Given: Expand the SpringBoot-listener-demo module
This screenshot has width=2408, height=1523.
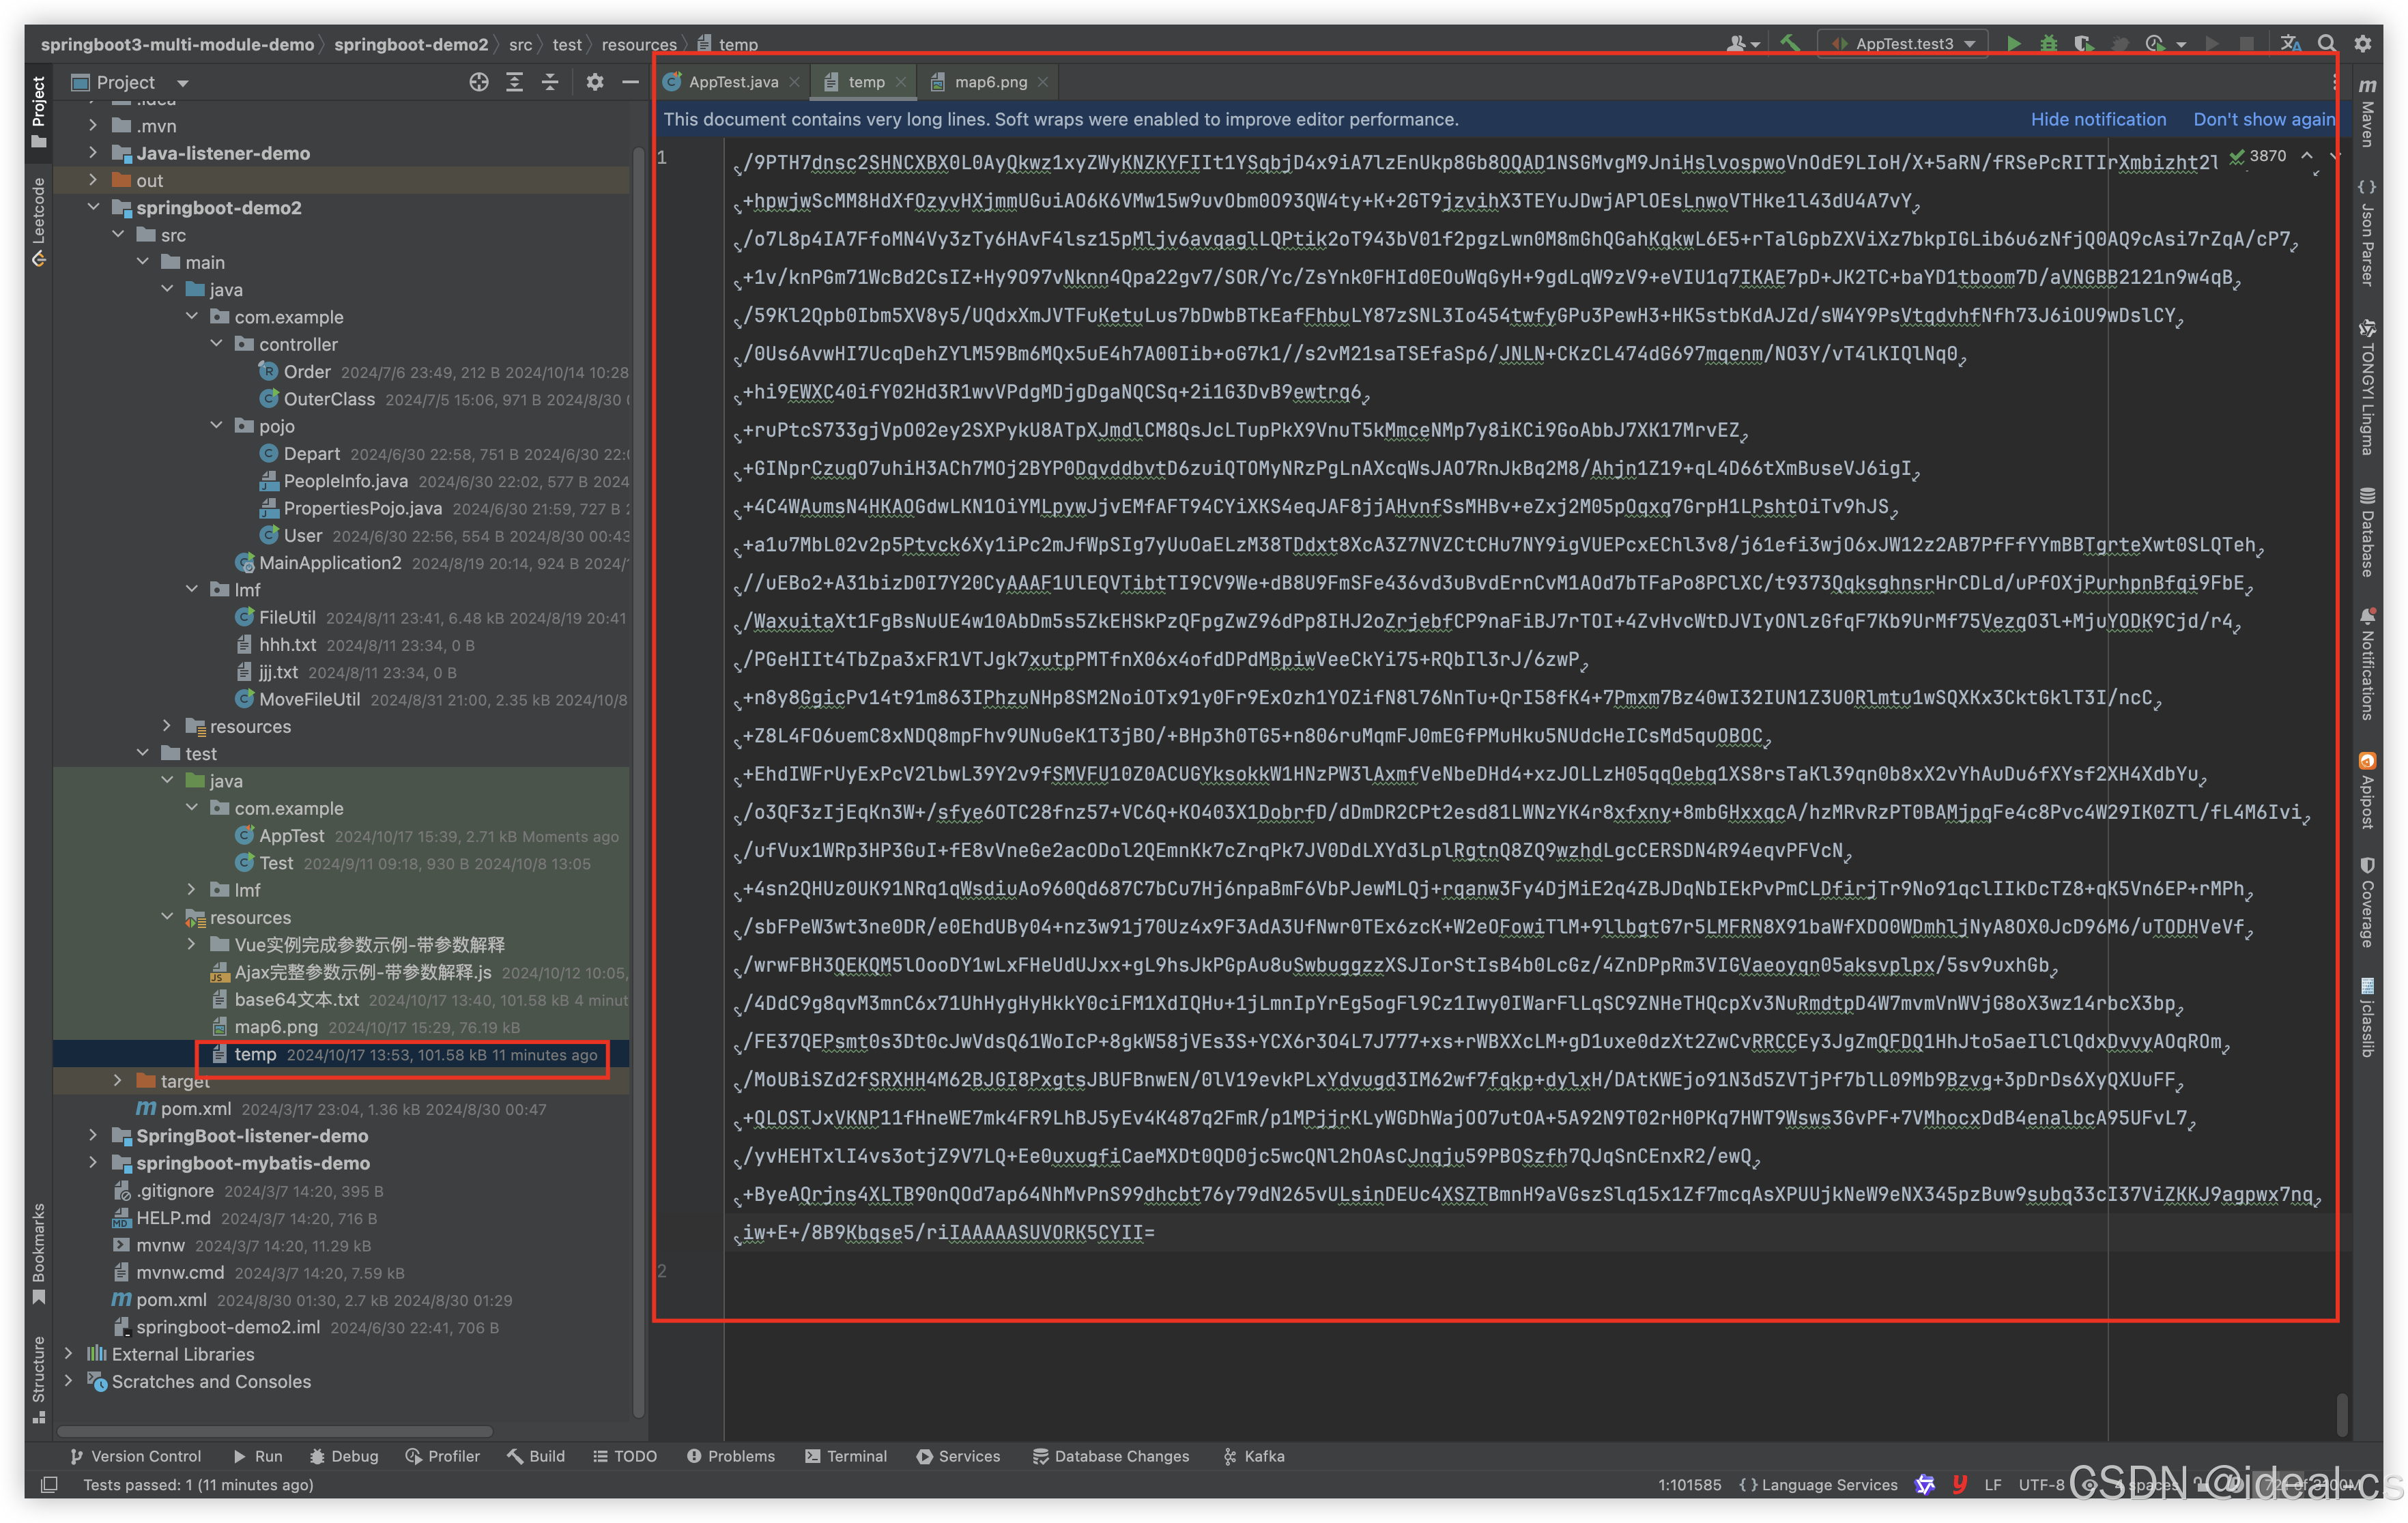Looking at the screenshot, I should pos(93,1136).
